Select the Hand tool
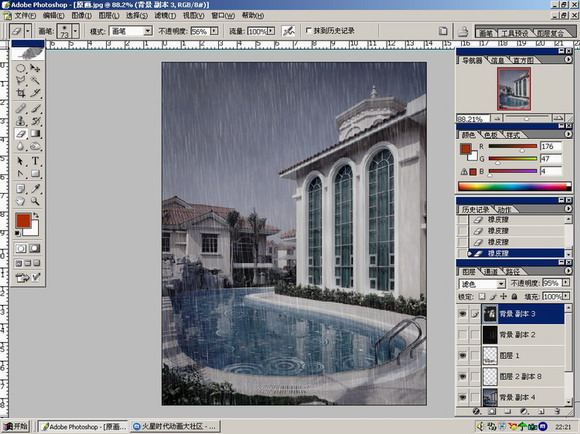This screenshot has height=434, width=580. point(21,201)
